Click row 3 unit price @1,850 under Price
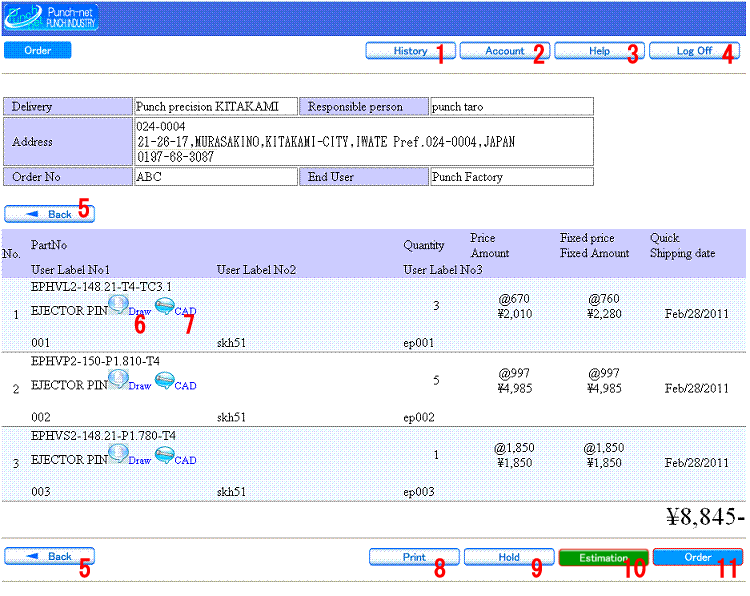Viewport: 750px width, 596px height. tap(514, 448)
